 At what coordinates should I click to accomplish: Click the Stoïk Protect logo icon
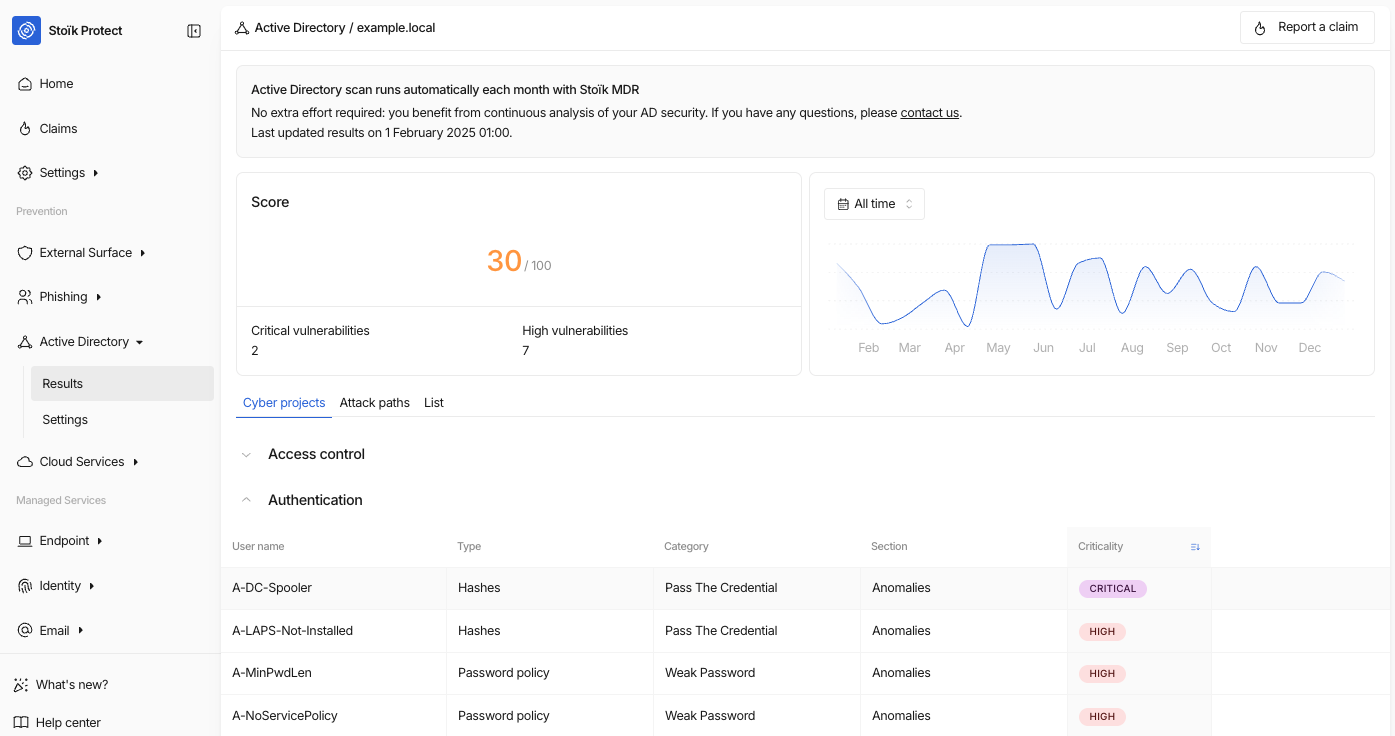27,31
